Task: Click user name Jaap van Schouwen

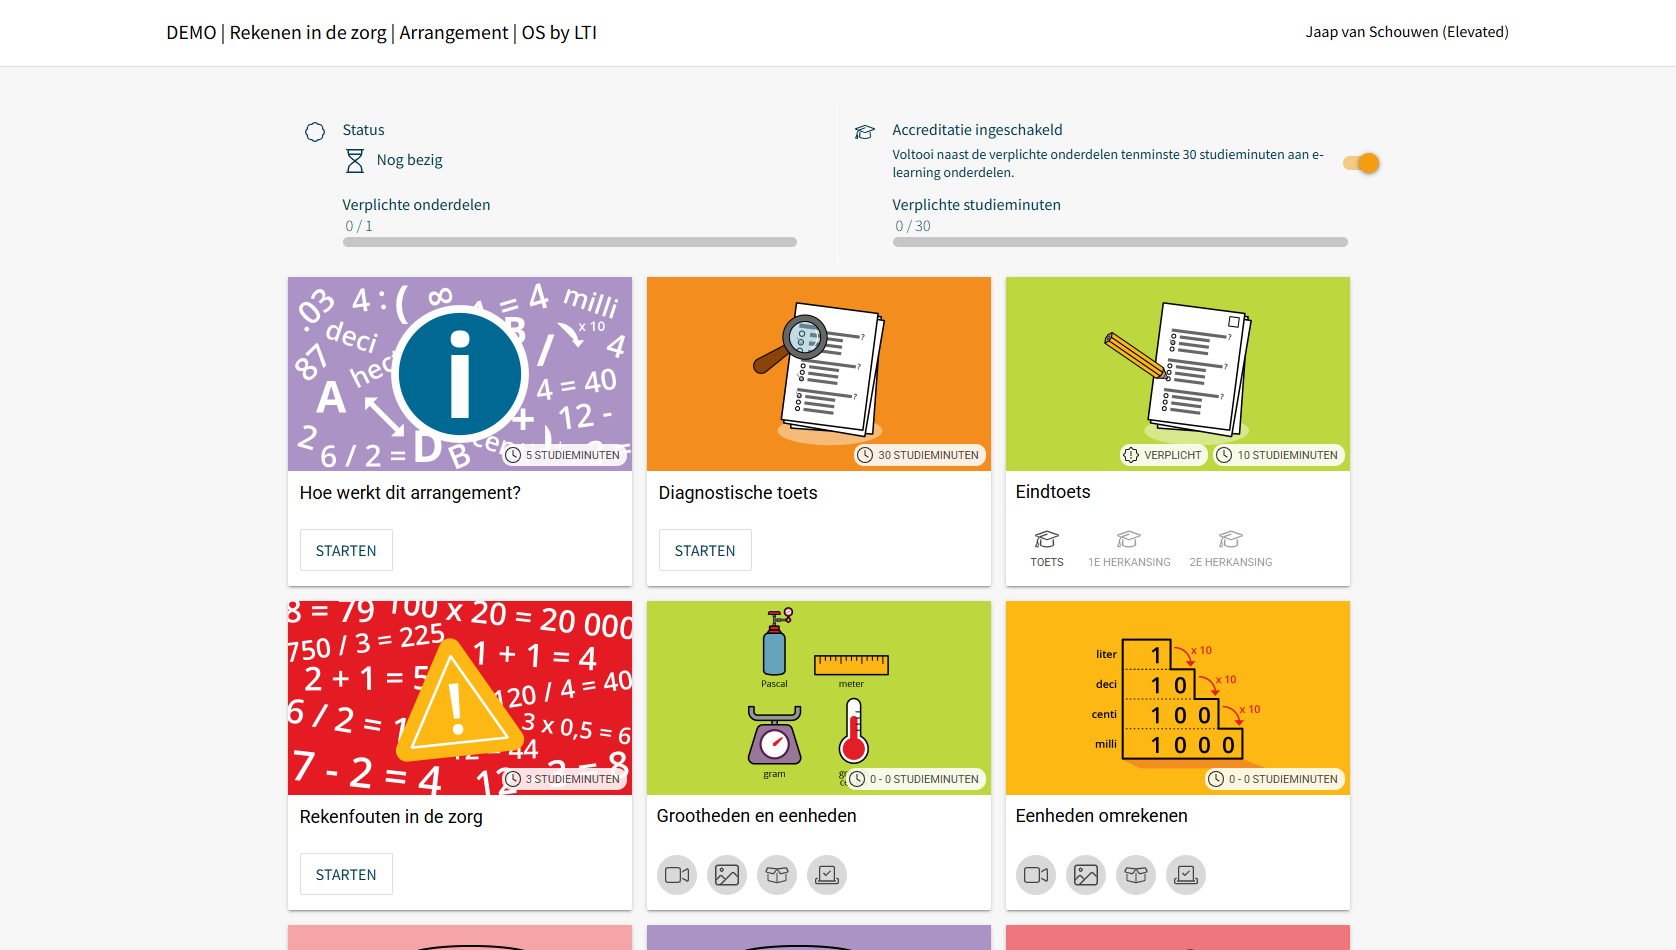Action: click(x=1406, y=32)
